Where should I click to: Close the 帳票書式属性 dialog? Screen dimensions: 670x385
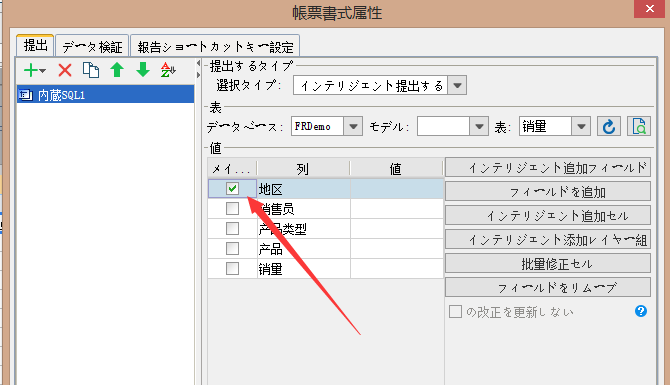click(x=649, y=9)
